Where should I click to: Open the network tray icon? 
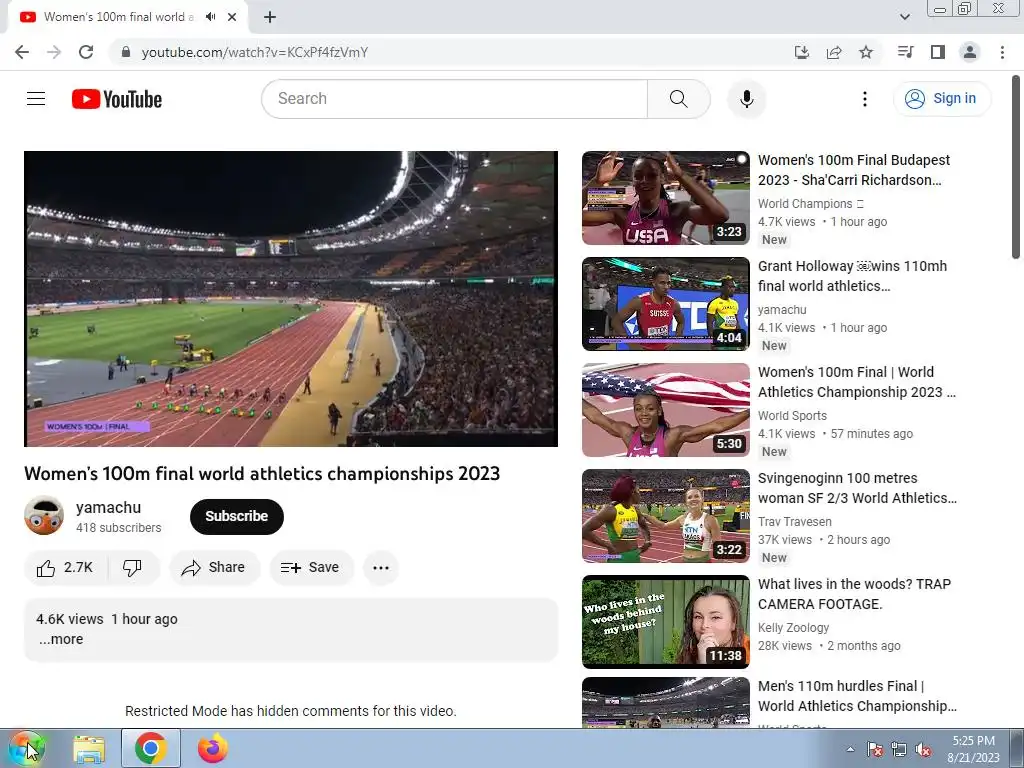pos(899,750)
